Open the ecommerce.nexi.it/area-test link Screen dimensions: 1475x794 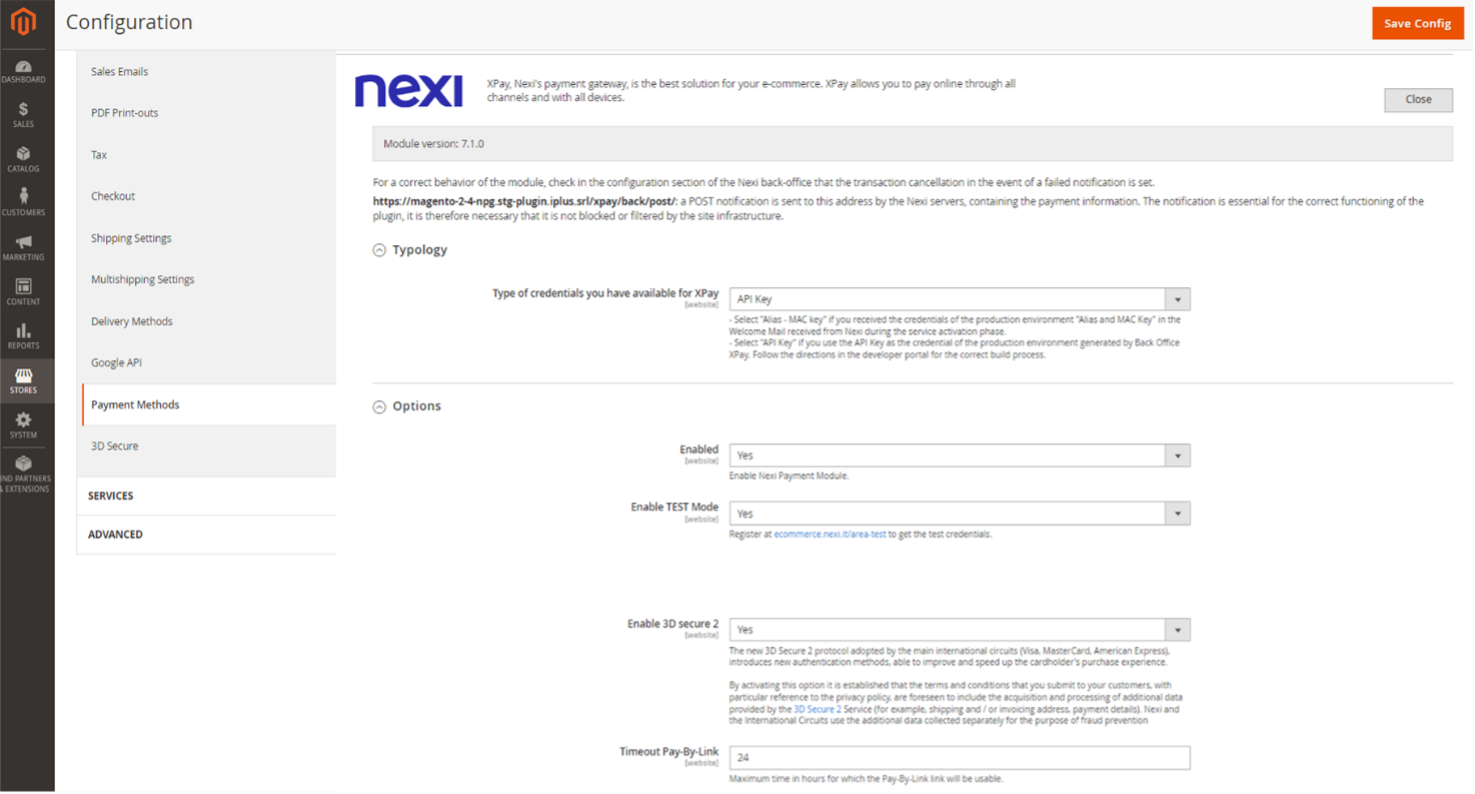point(830,534)
